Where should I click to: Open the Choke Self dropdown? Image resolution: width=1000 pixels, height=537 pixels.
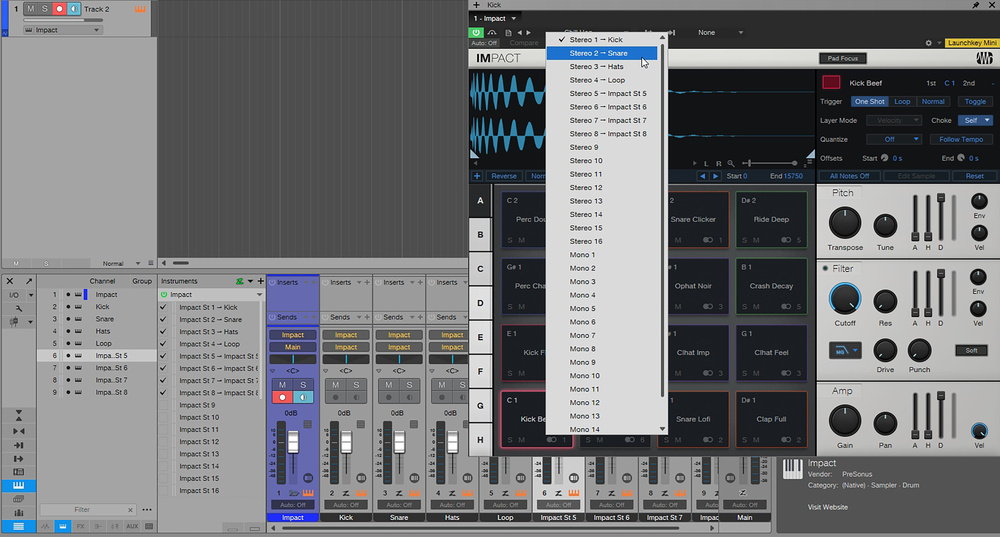coord(974,120)
